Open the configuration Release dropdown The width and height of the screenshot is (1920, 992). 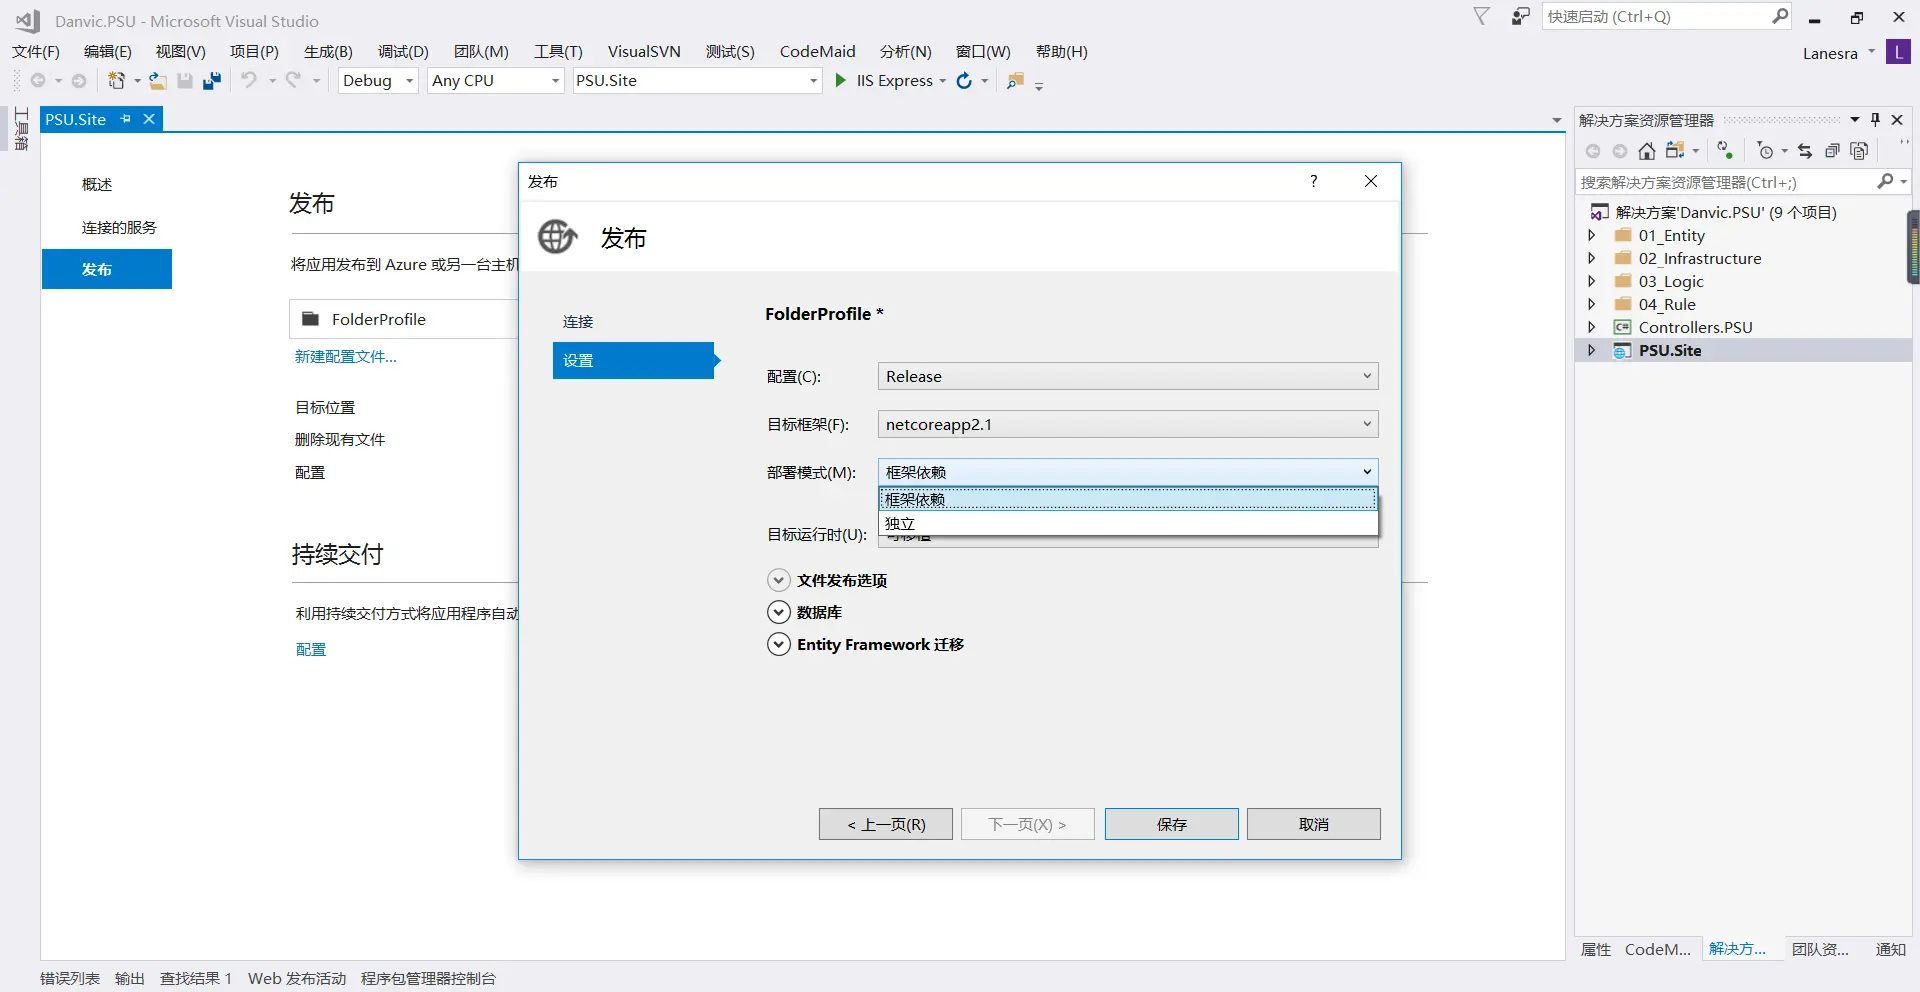coord(1128,376)
